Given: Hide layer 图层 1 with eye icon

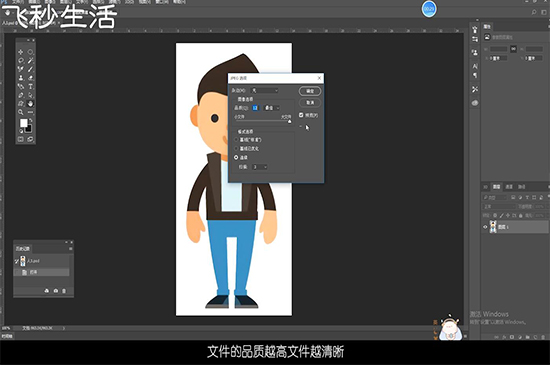Looking at the screenshot, I should (x=485, y=227).
